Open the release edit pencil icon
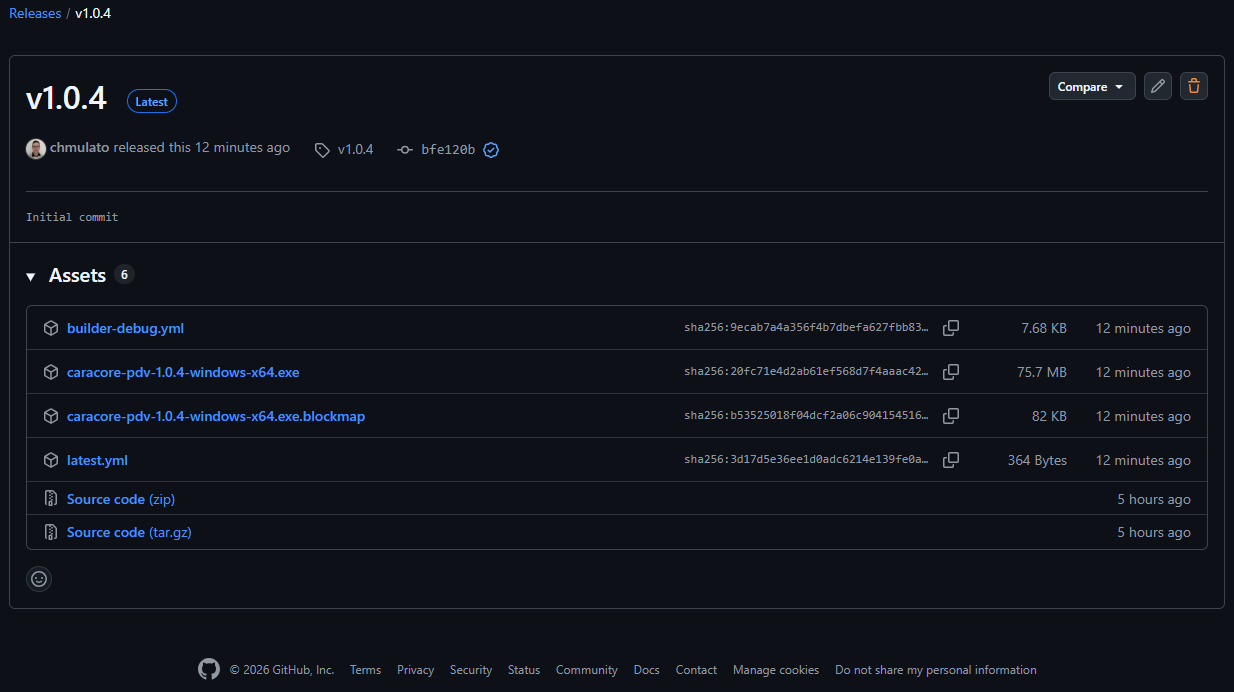 [1157, 86]
